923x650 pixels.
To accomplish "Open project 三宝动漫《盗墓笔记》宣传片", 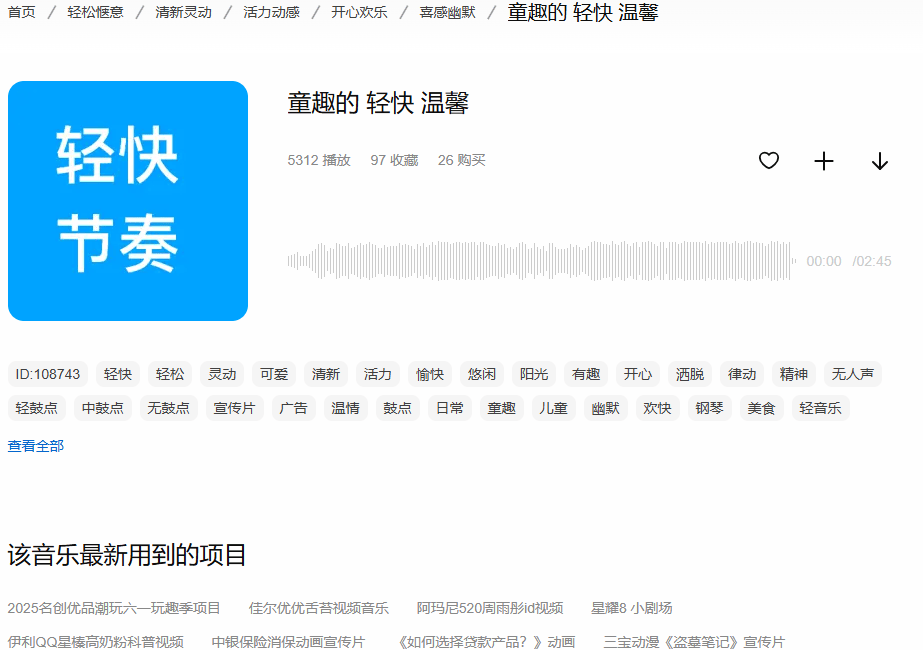I will tap(694, 642).
